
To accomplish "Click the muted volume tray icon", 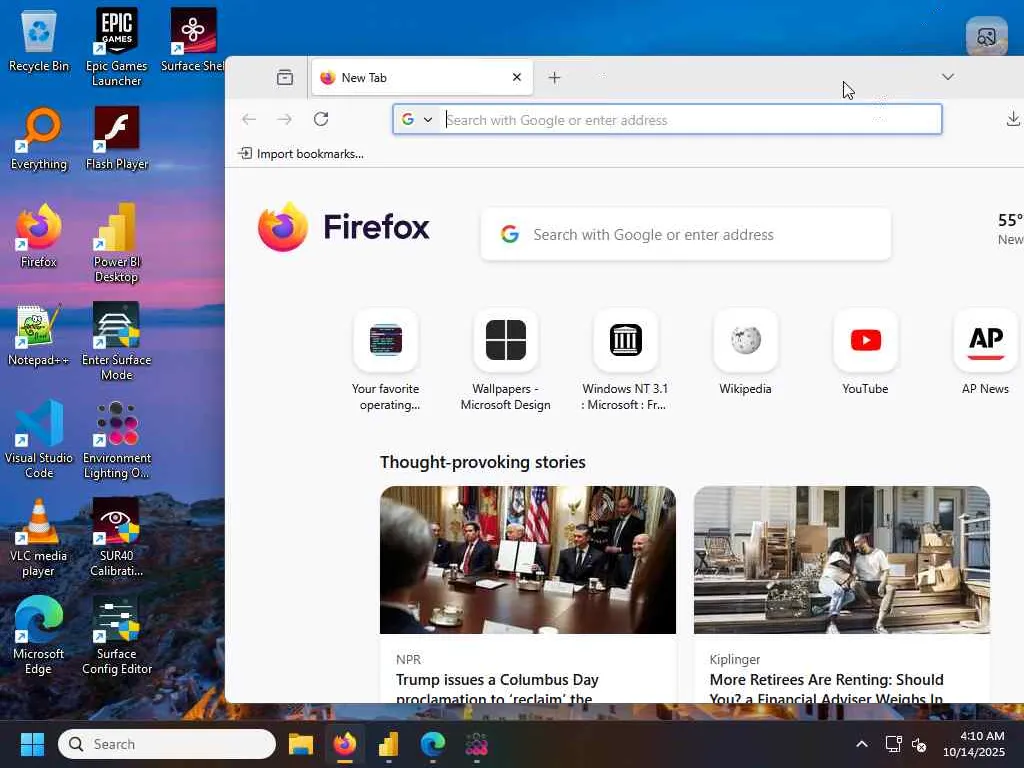I will coord(919,744).
